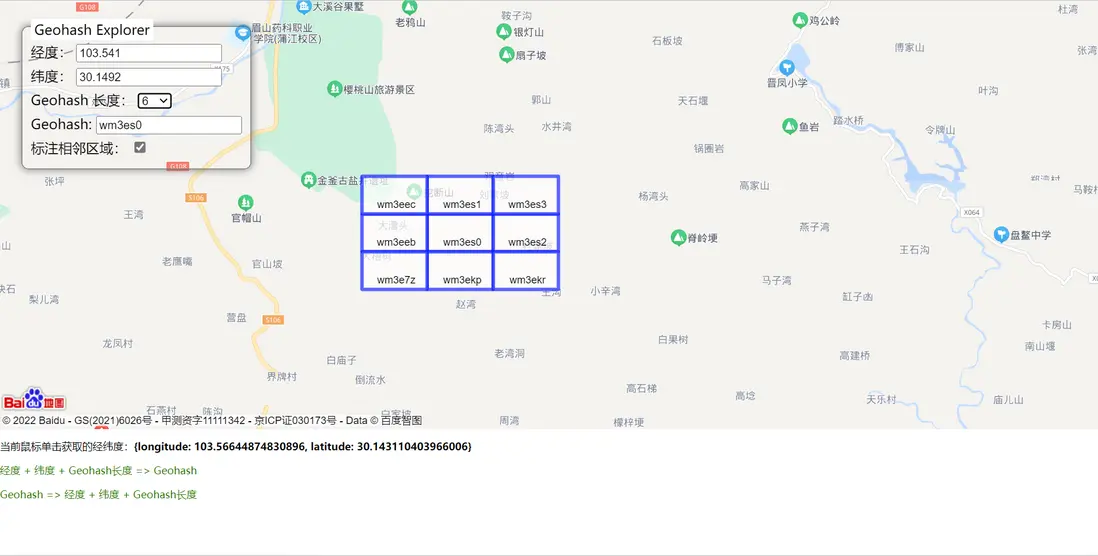This screenshot has width=1098, height=556.
Task: Click the 脊岭埂 mountain marker icon
Action: point(678,237)
